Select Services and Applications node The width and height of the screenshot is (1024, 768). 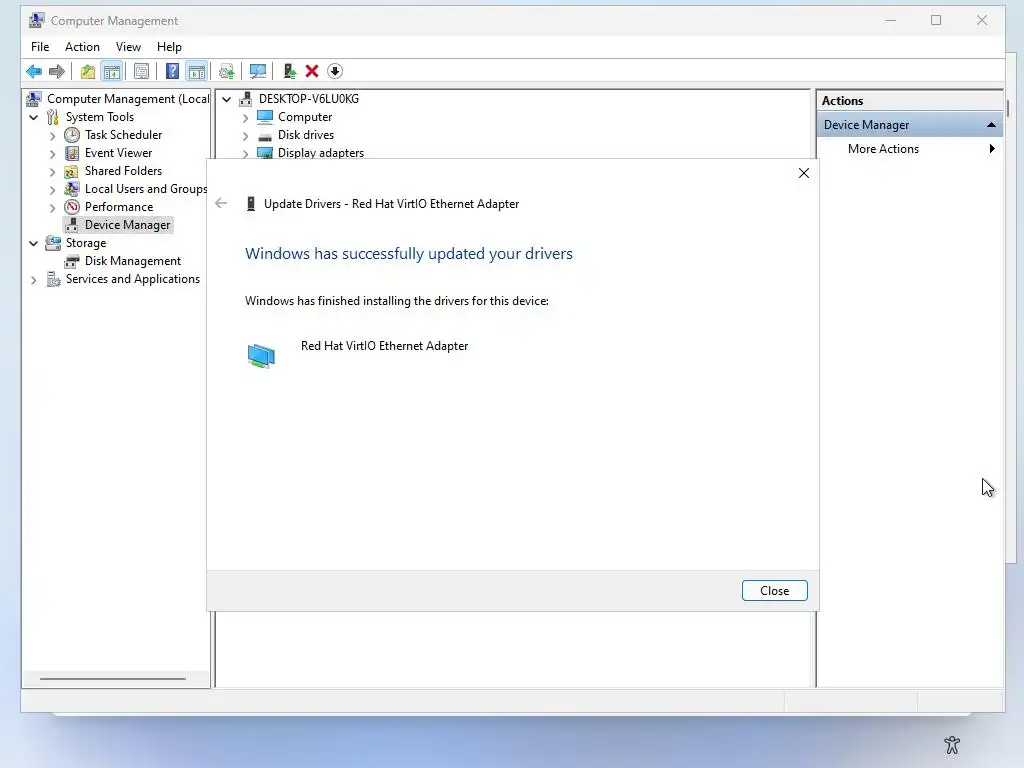coord(133,279)
